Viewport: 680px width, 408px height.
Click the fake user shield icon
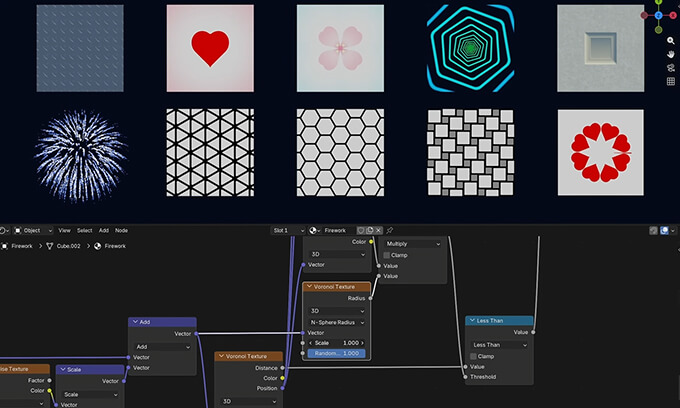tap(361, 230)
